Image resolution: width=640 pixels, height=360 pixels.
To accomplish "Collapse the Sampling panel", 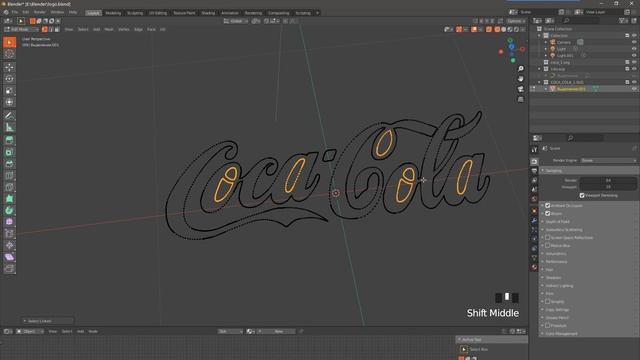I will 589,171.
